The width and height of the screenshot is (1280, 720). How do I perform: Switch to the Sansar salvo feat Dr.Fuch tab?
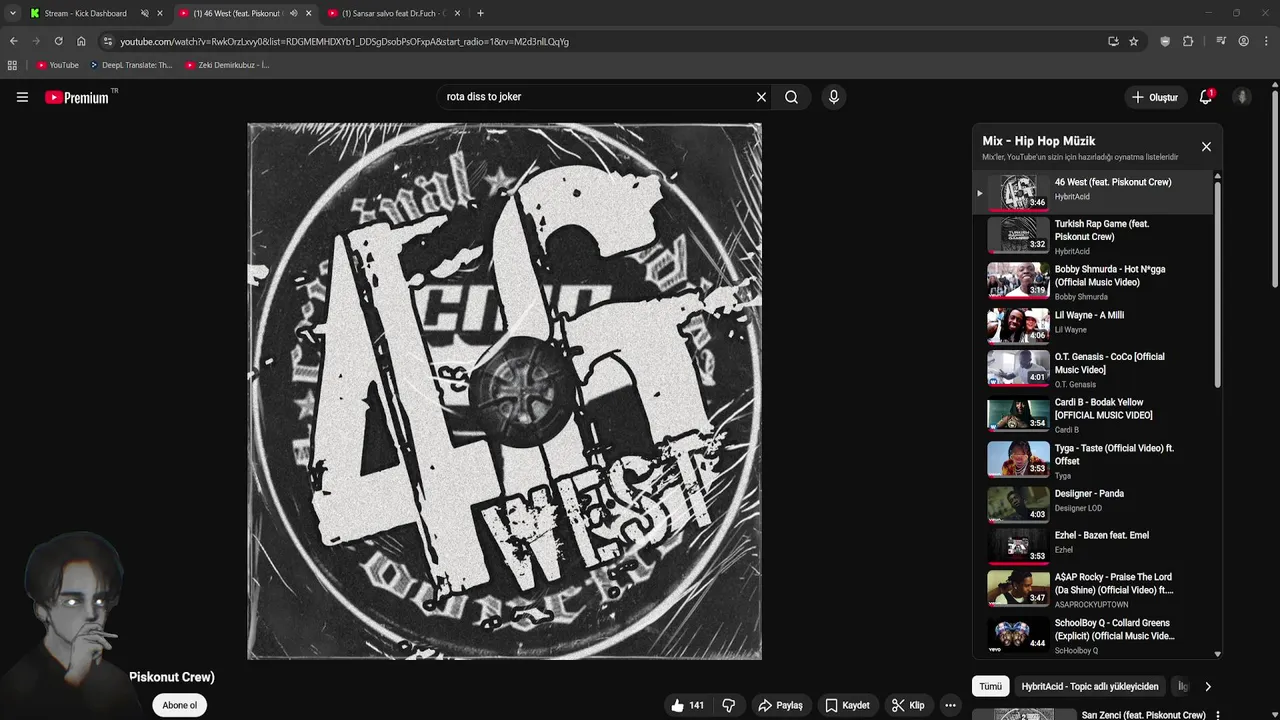392,13
